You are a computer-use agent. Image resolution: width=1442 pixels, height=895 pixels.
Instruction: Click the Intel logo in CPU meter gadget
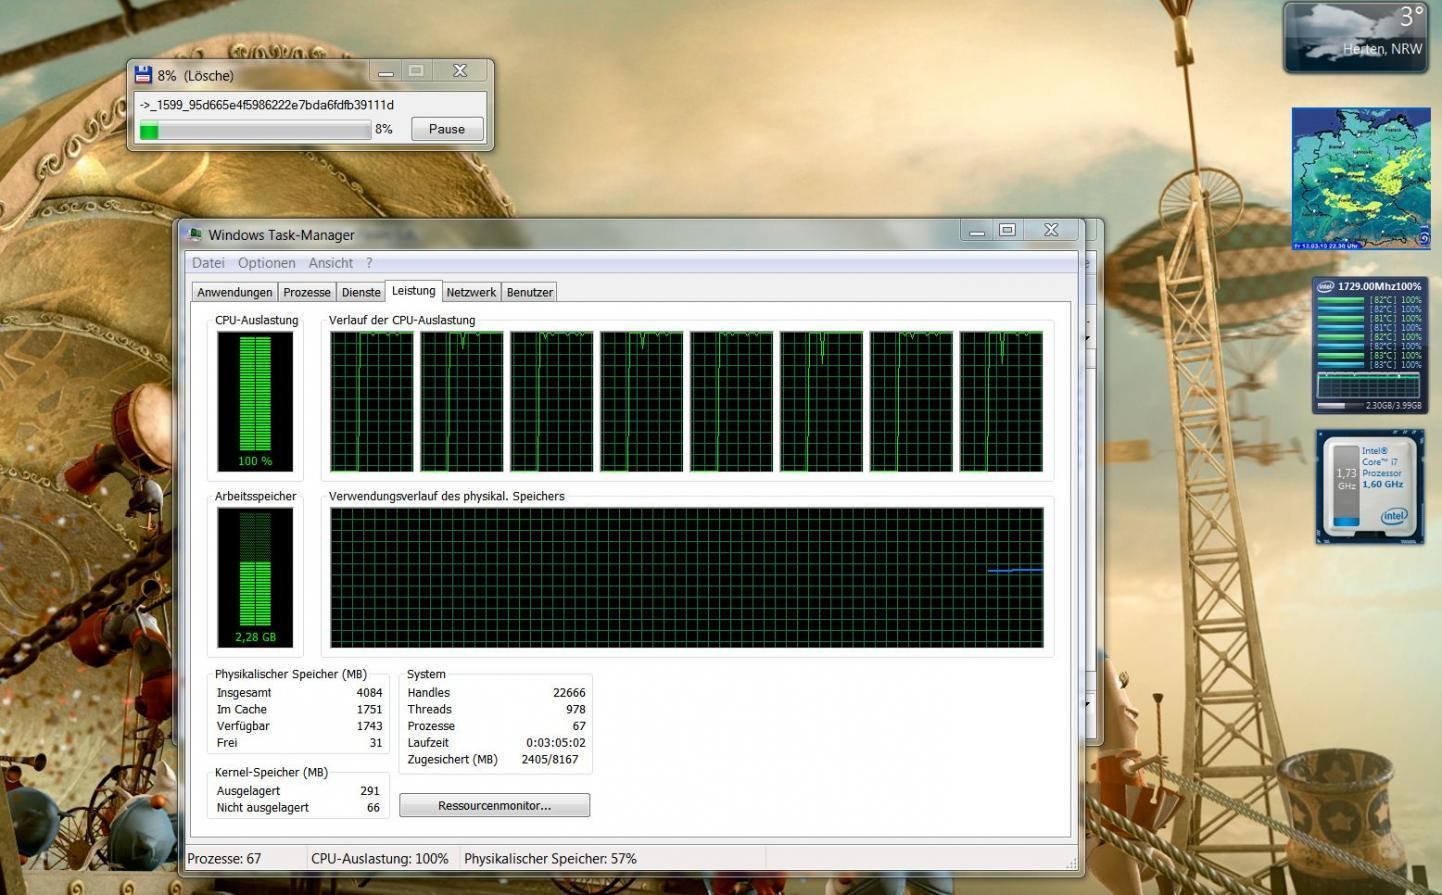click(x=1325, y=286)
